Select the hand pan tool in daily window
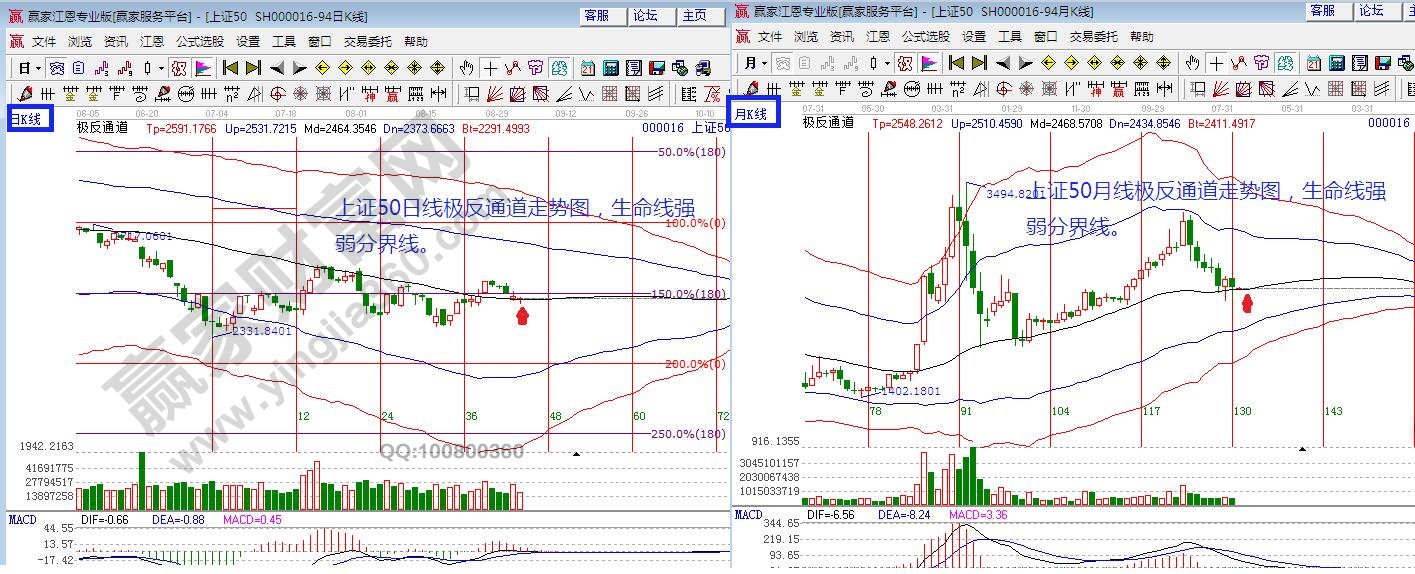 coord(466,68)
